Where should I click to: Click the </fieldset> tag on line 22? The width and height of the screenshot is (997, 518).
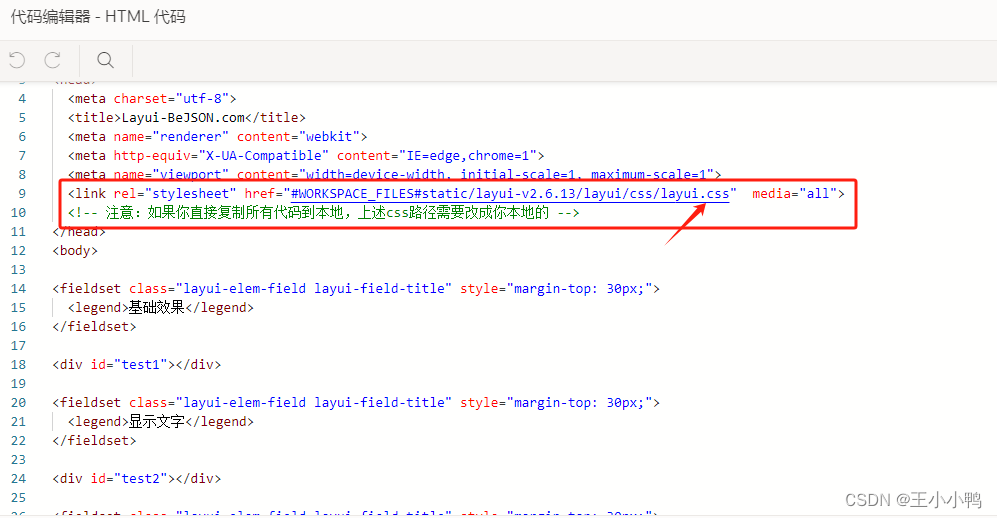click(94, 440)
